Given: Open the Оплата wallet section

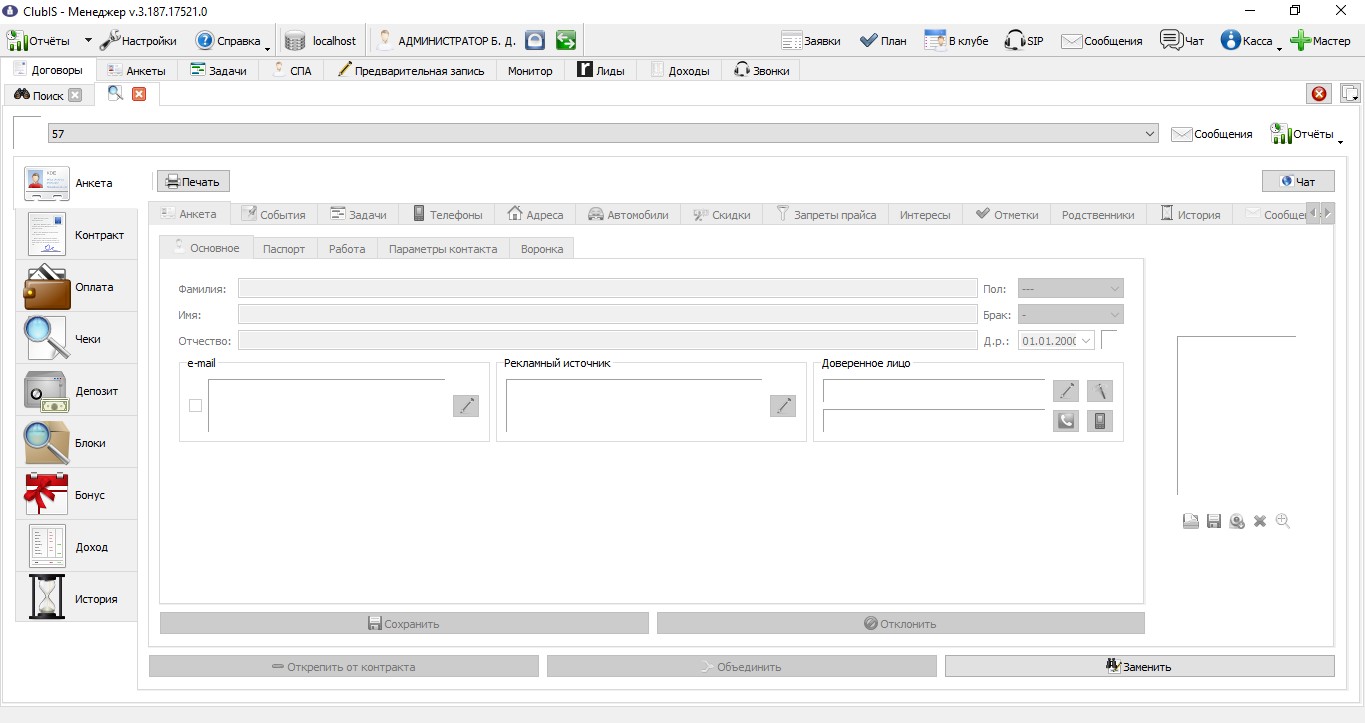Looking at the screenshot, I should click(76, 287).
